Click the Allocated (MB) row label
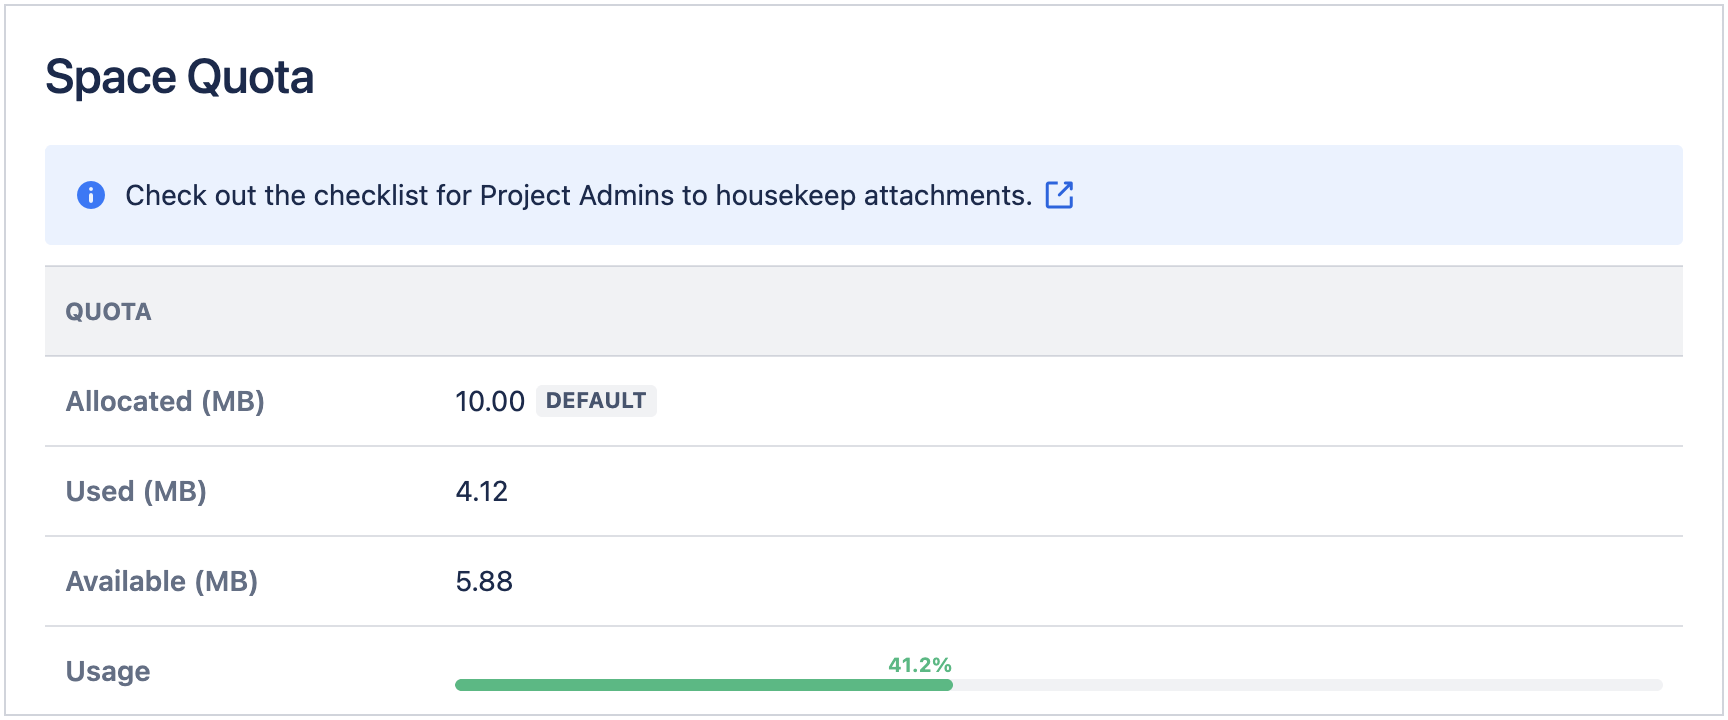 click(x=165, y=401)
